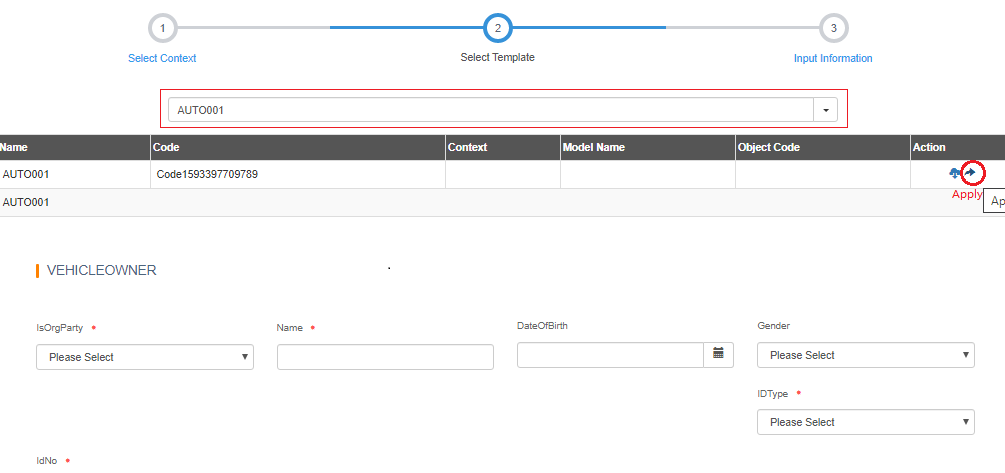Screen dimensions: 1005x473
Task: Click the Apply arrow icon for AUTO001
Action: tap(970, 173)
